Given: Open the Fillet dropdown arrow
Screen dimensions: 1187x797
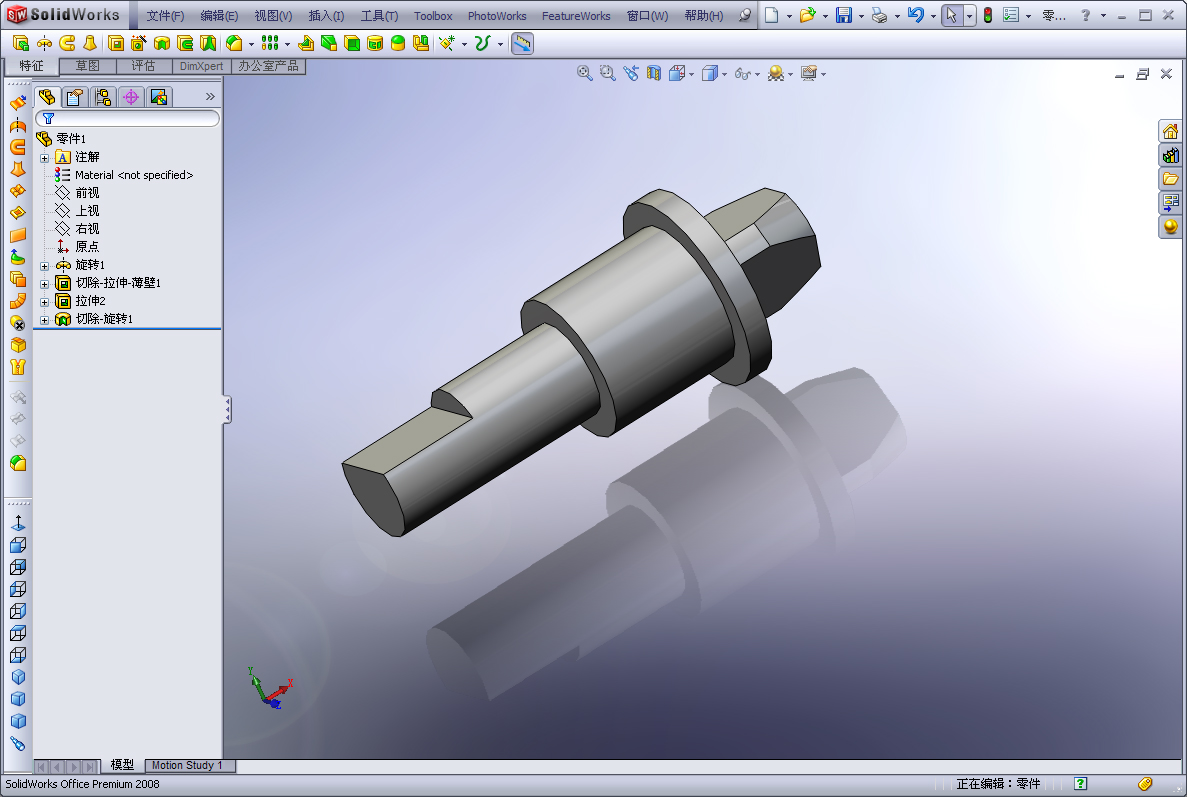Looking at the screenshot, I should click(251, 44).
